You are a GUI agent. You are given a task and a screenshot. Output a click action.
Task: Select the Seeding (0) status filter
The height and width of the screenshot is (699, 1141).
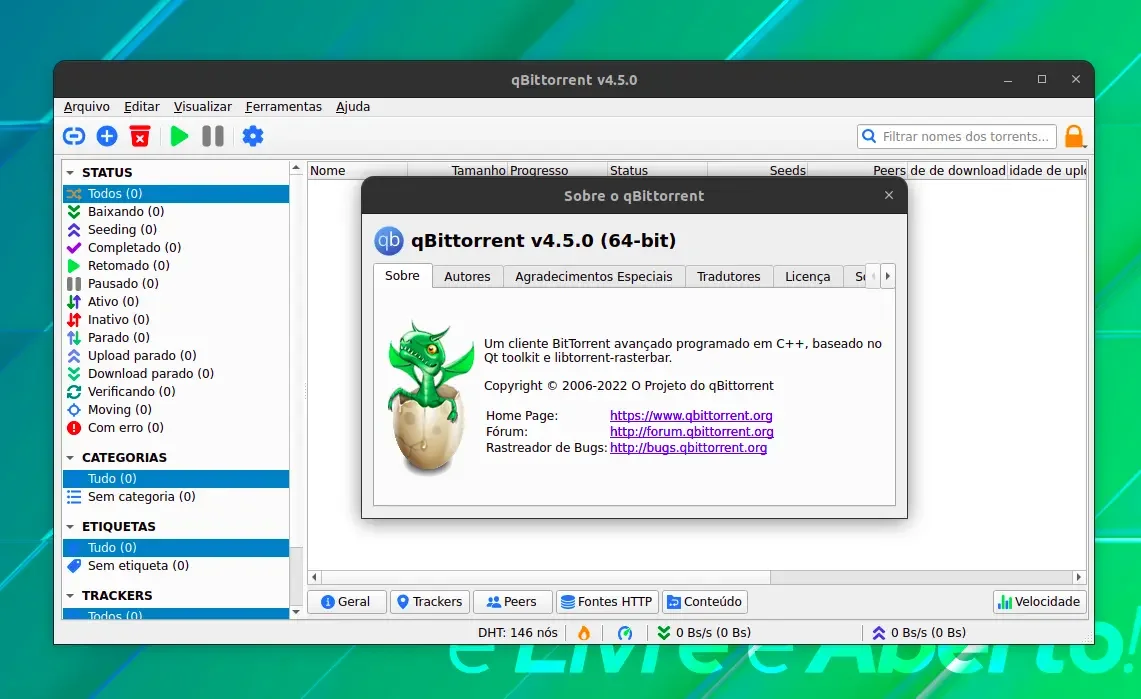click(176, 230)
